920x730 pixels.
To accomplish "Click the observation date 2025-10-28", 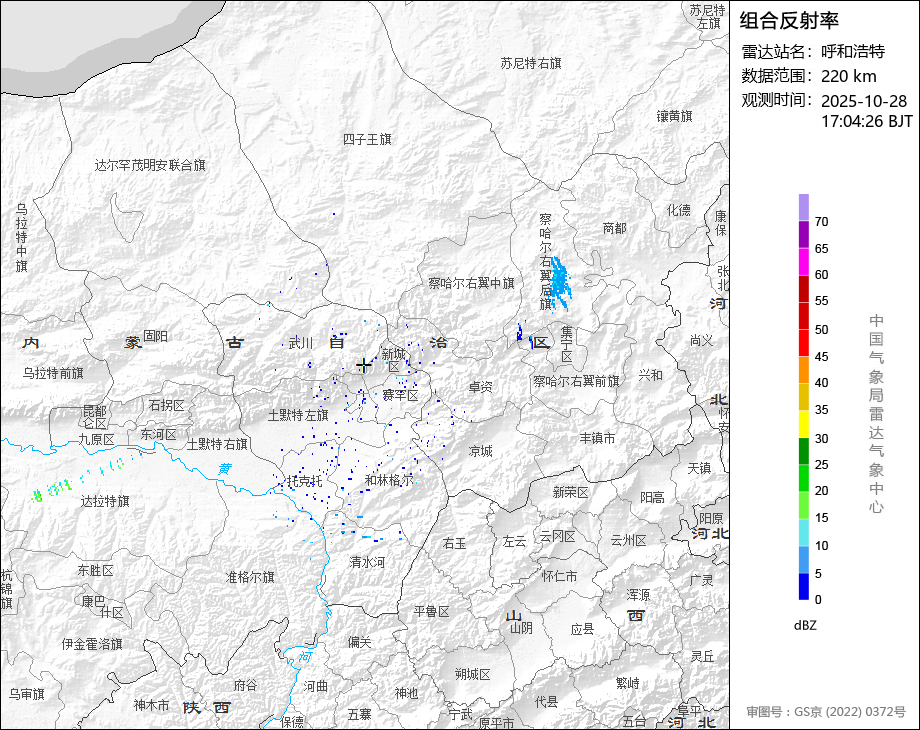I will (864, 101).
